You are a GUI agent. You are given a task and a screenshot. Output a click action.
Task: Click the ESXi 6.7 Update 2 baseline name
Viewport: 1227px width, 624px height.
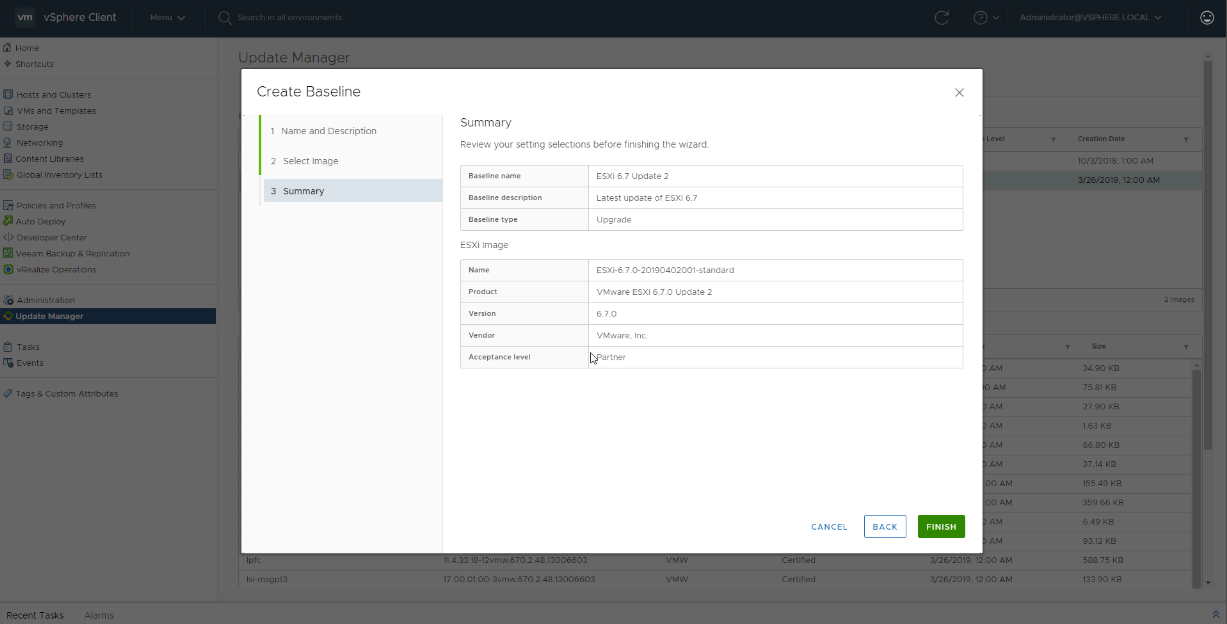[632, 176]
